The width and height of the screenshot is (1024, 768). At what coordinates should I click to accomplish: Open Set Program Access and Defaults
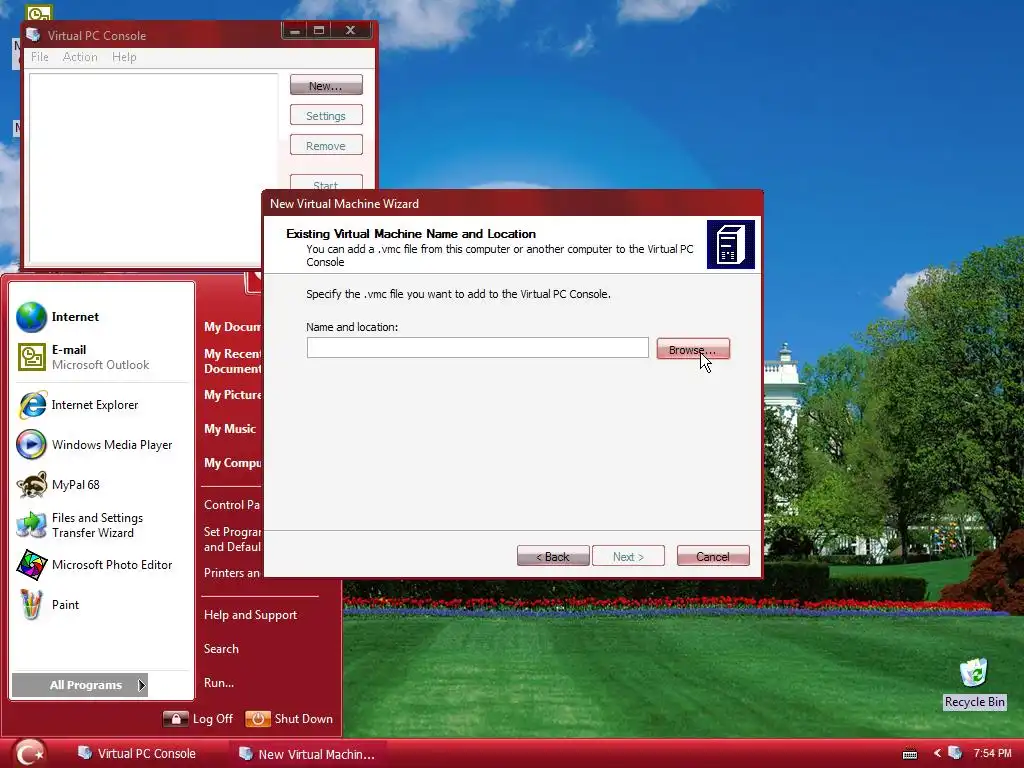(232, 539)
